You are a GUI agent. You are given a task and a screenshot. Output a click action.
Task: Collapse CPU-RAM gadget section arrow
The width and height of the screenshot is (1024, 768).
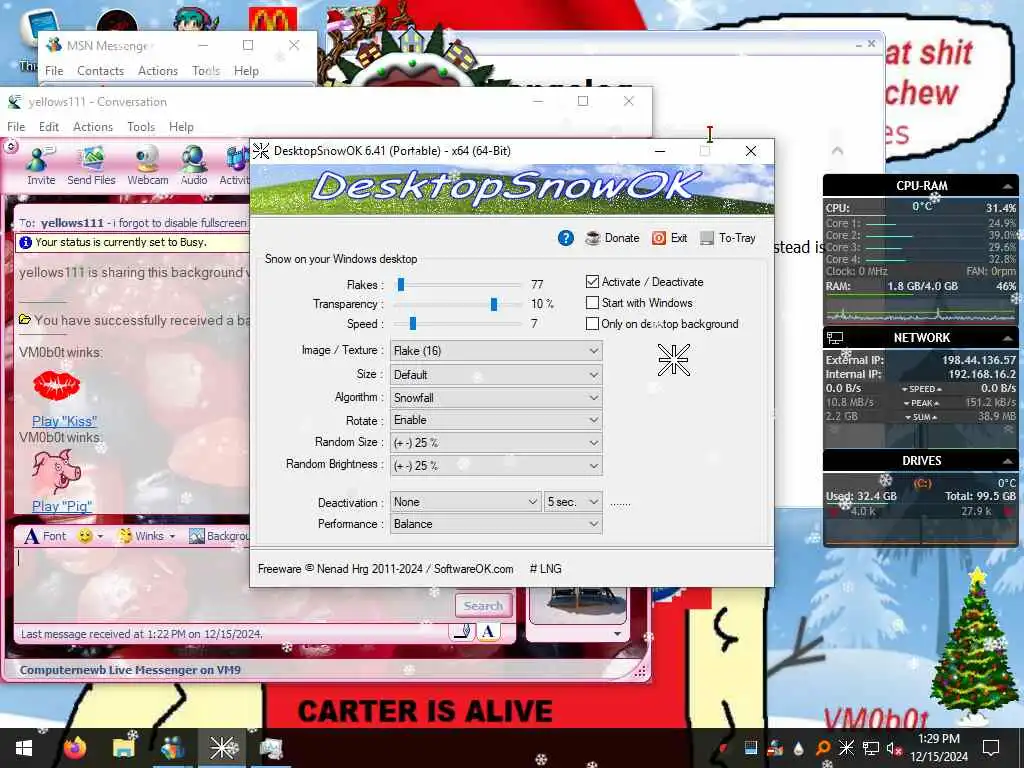pyautogui.click(x=1007, y=186)
